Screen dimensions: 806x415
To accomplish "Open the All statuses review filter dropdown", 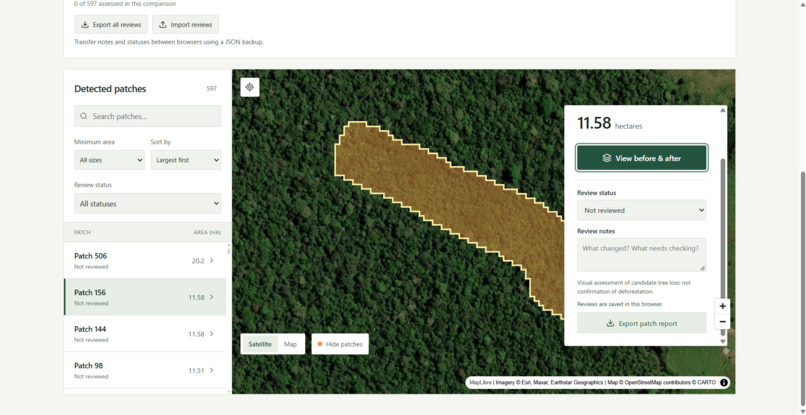I will click(x=148, y=204).
